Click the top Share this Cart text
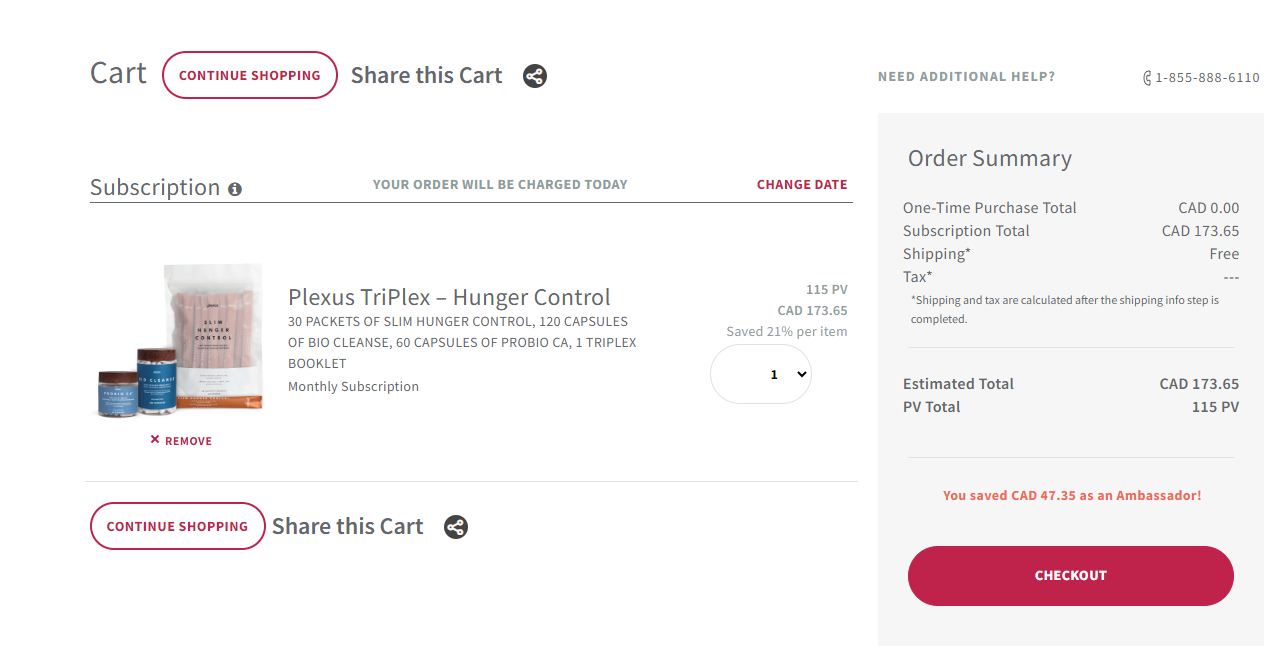 [426, 76]
